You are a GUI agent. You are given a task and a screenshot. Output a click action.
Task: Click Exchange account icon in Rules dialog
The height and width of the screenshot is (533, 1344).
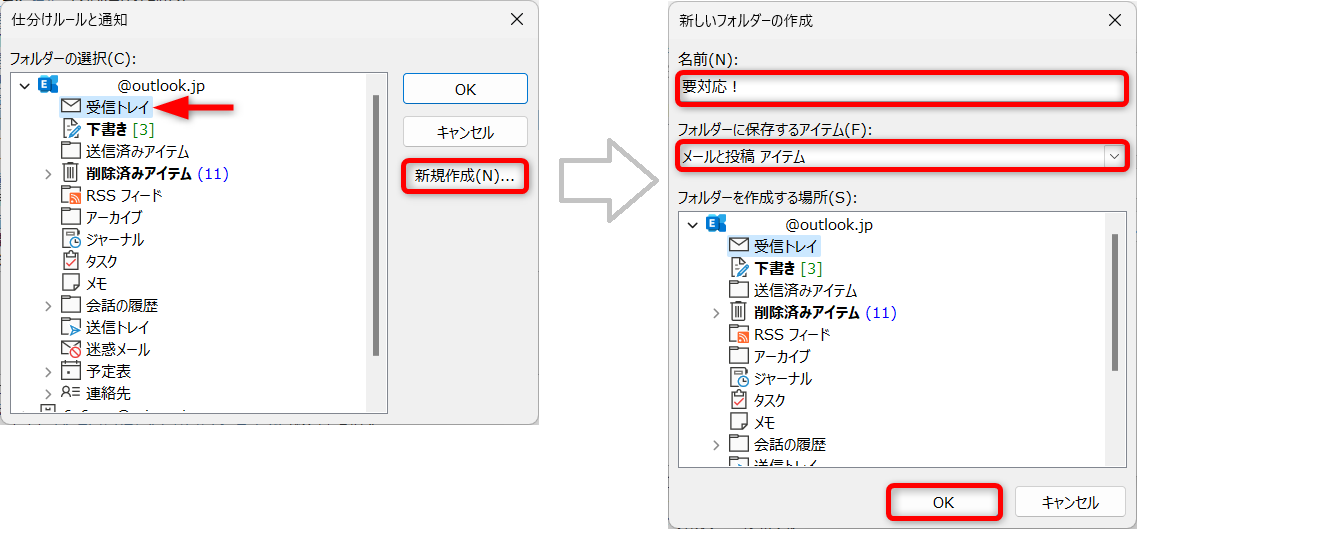tap(48, 85)
